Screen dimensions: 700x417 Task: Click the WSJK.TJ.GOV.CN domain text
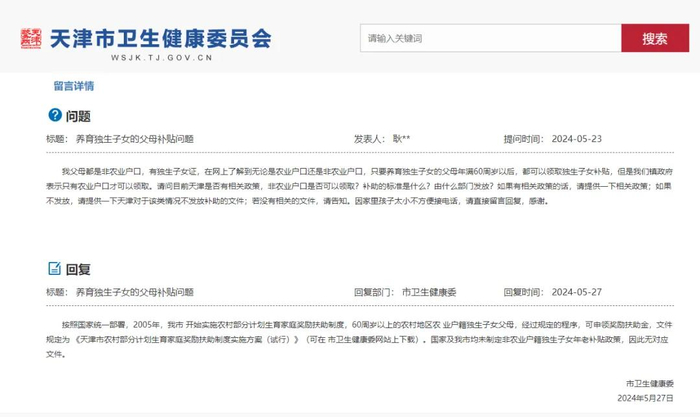(x=162, y=58)
